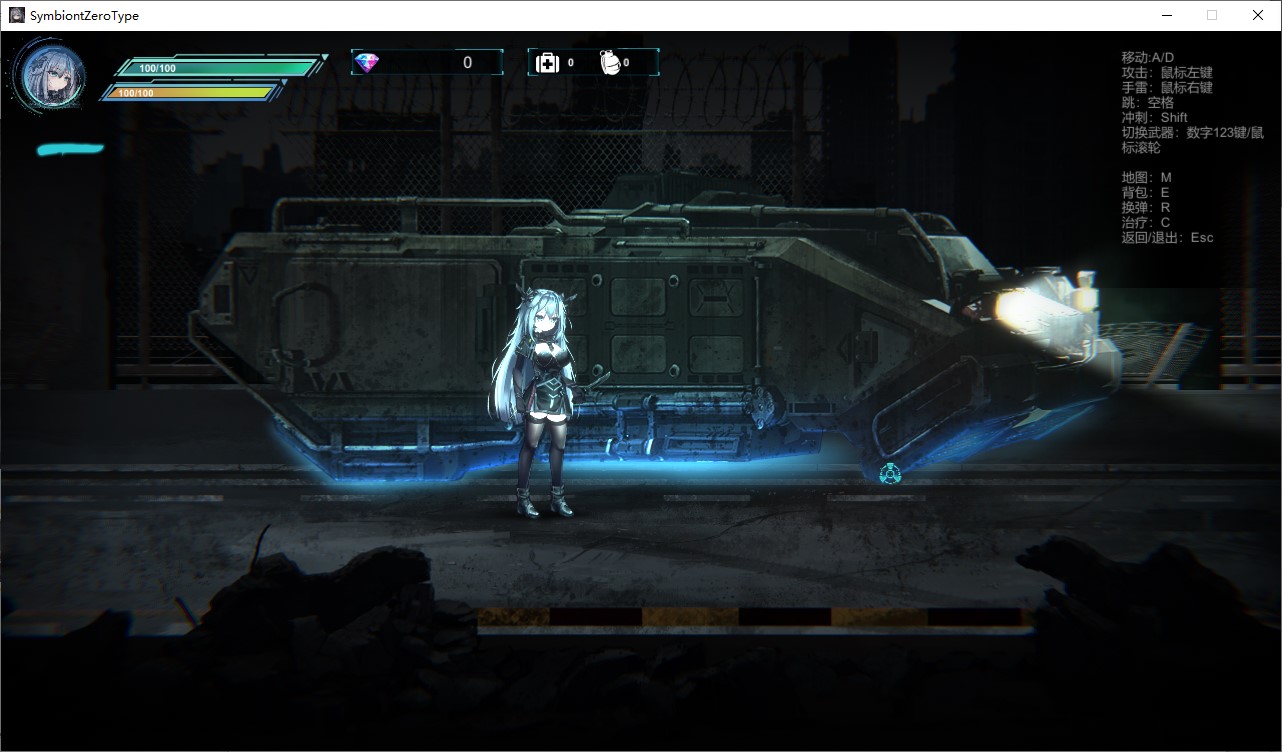Click the "攻击：鼠标左键" help line
The height and width of the screenshot is (752, 1282).
(1167, 72)
